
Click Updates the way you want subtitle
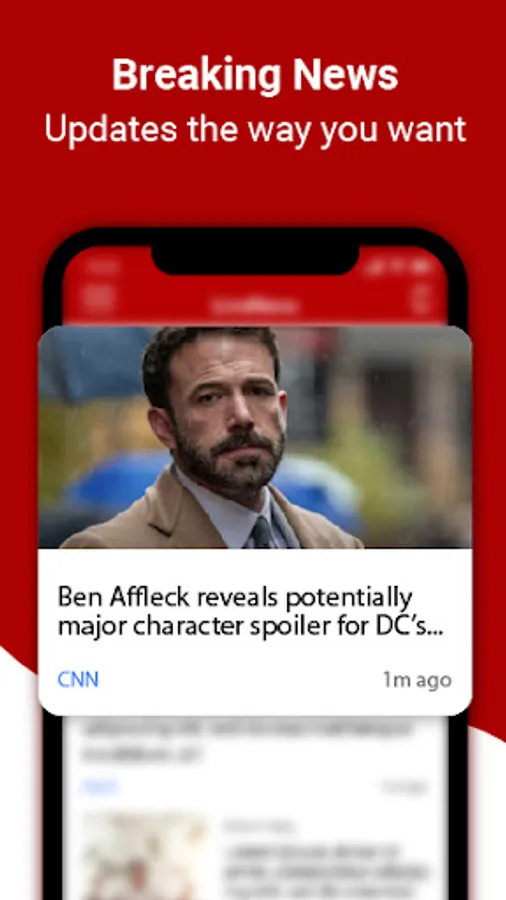click(255, 130)
